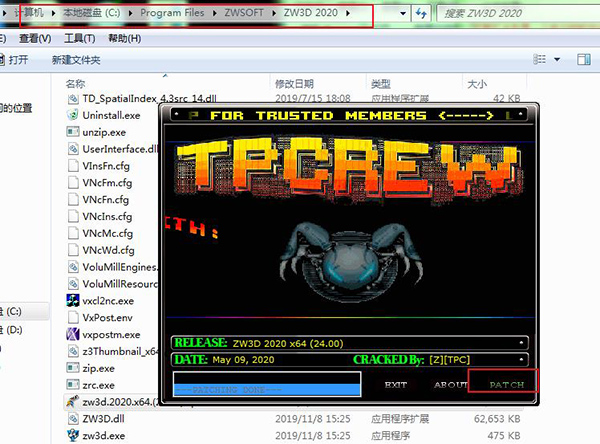Select the VNcWd.cfg file icon
The height and width of the screenshot is (444, 600).
coord(73,250)
